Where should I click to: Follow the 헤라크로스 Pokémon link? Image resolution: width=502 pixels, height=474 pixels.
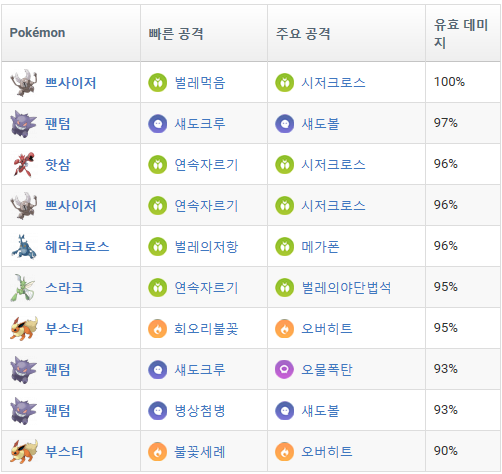click(x=77, y=247)
